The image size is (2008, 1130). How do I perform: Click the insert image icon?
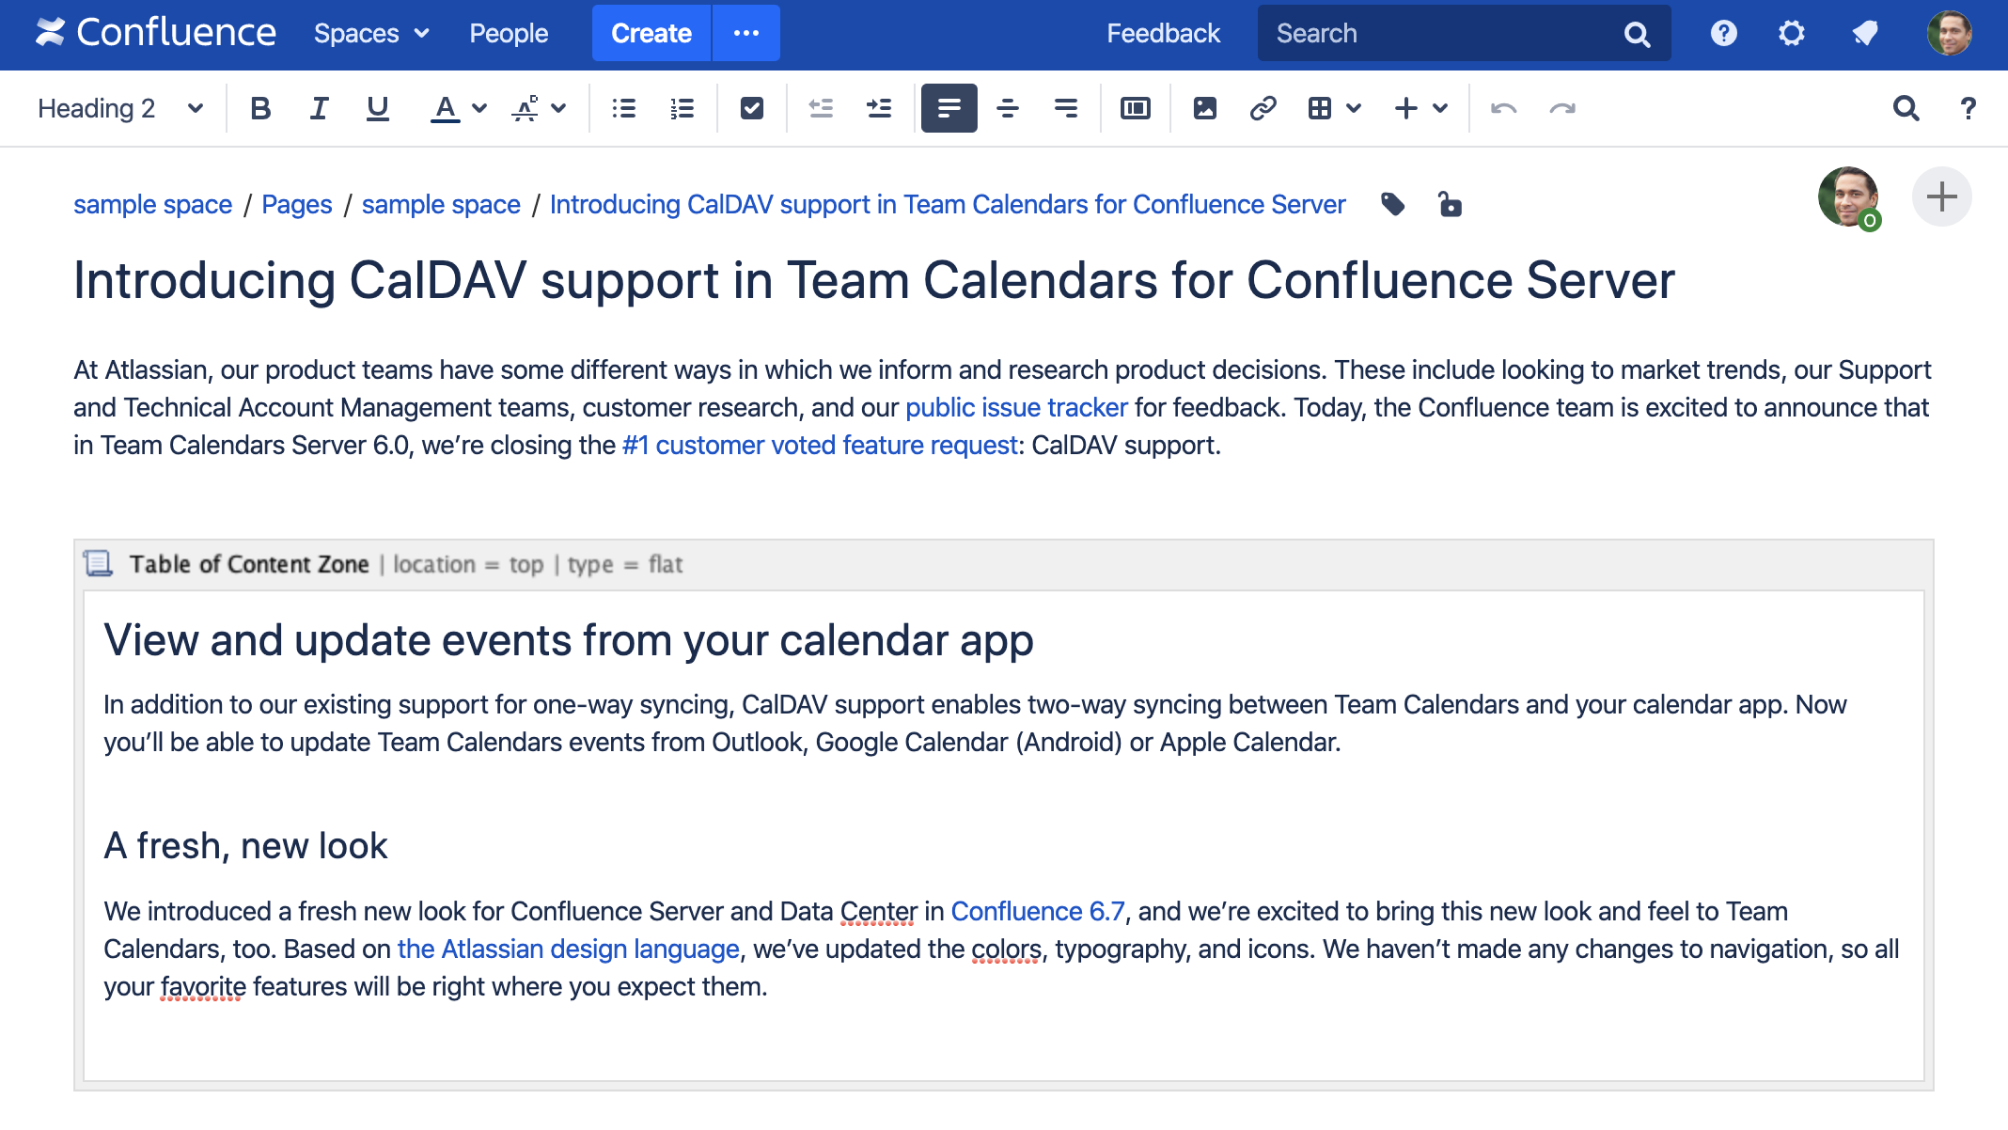click(1205, 108)
